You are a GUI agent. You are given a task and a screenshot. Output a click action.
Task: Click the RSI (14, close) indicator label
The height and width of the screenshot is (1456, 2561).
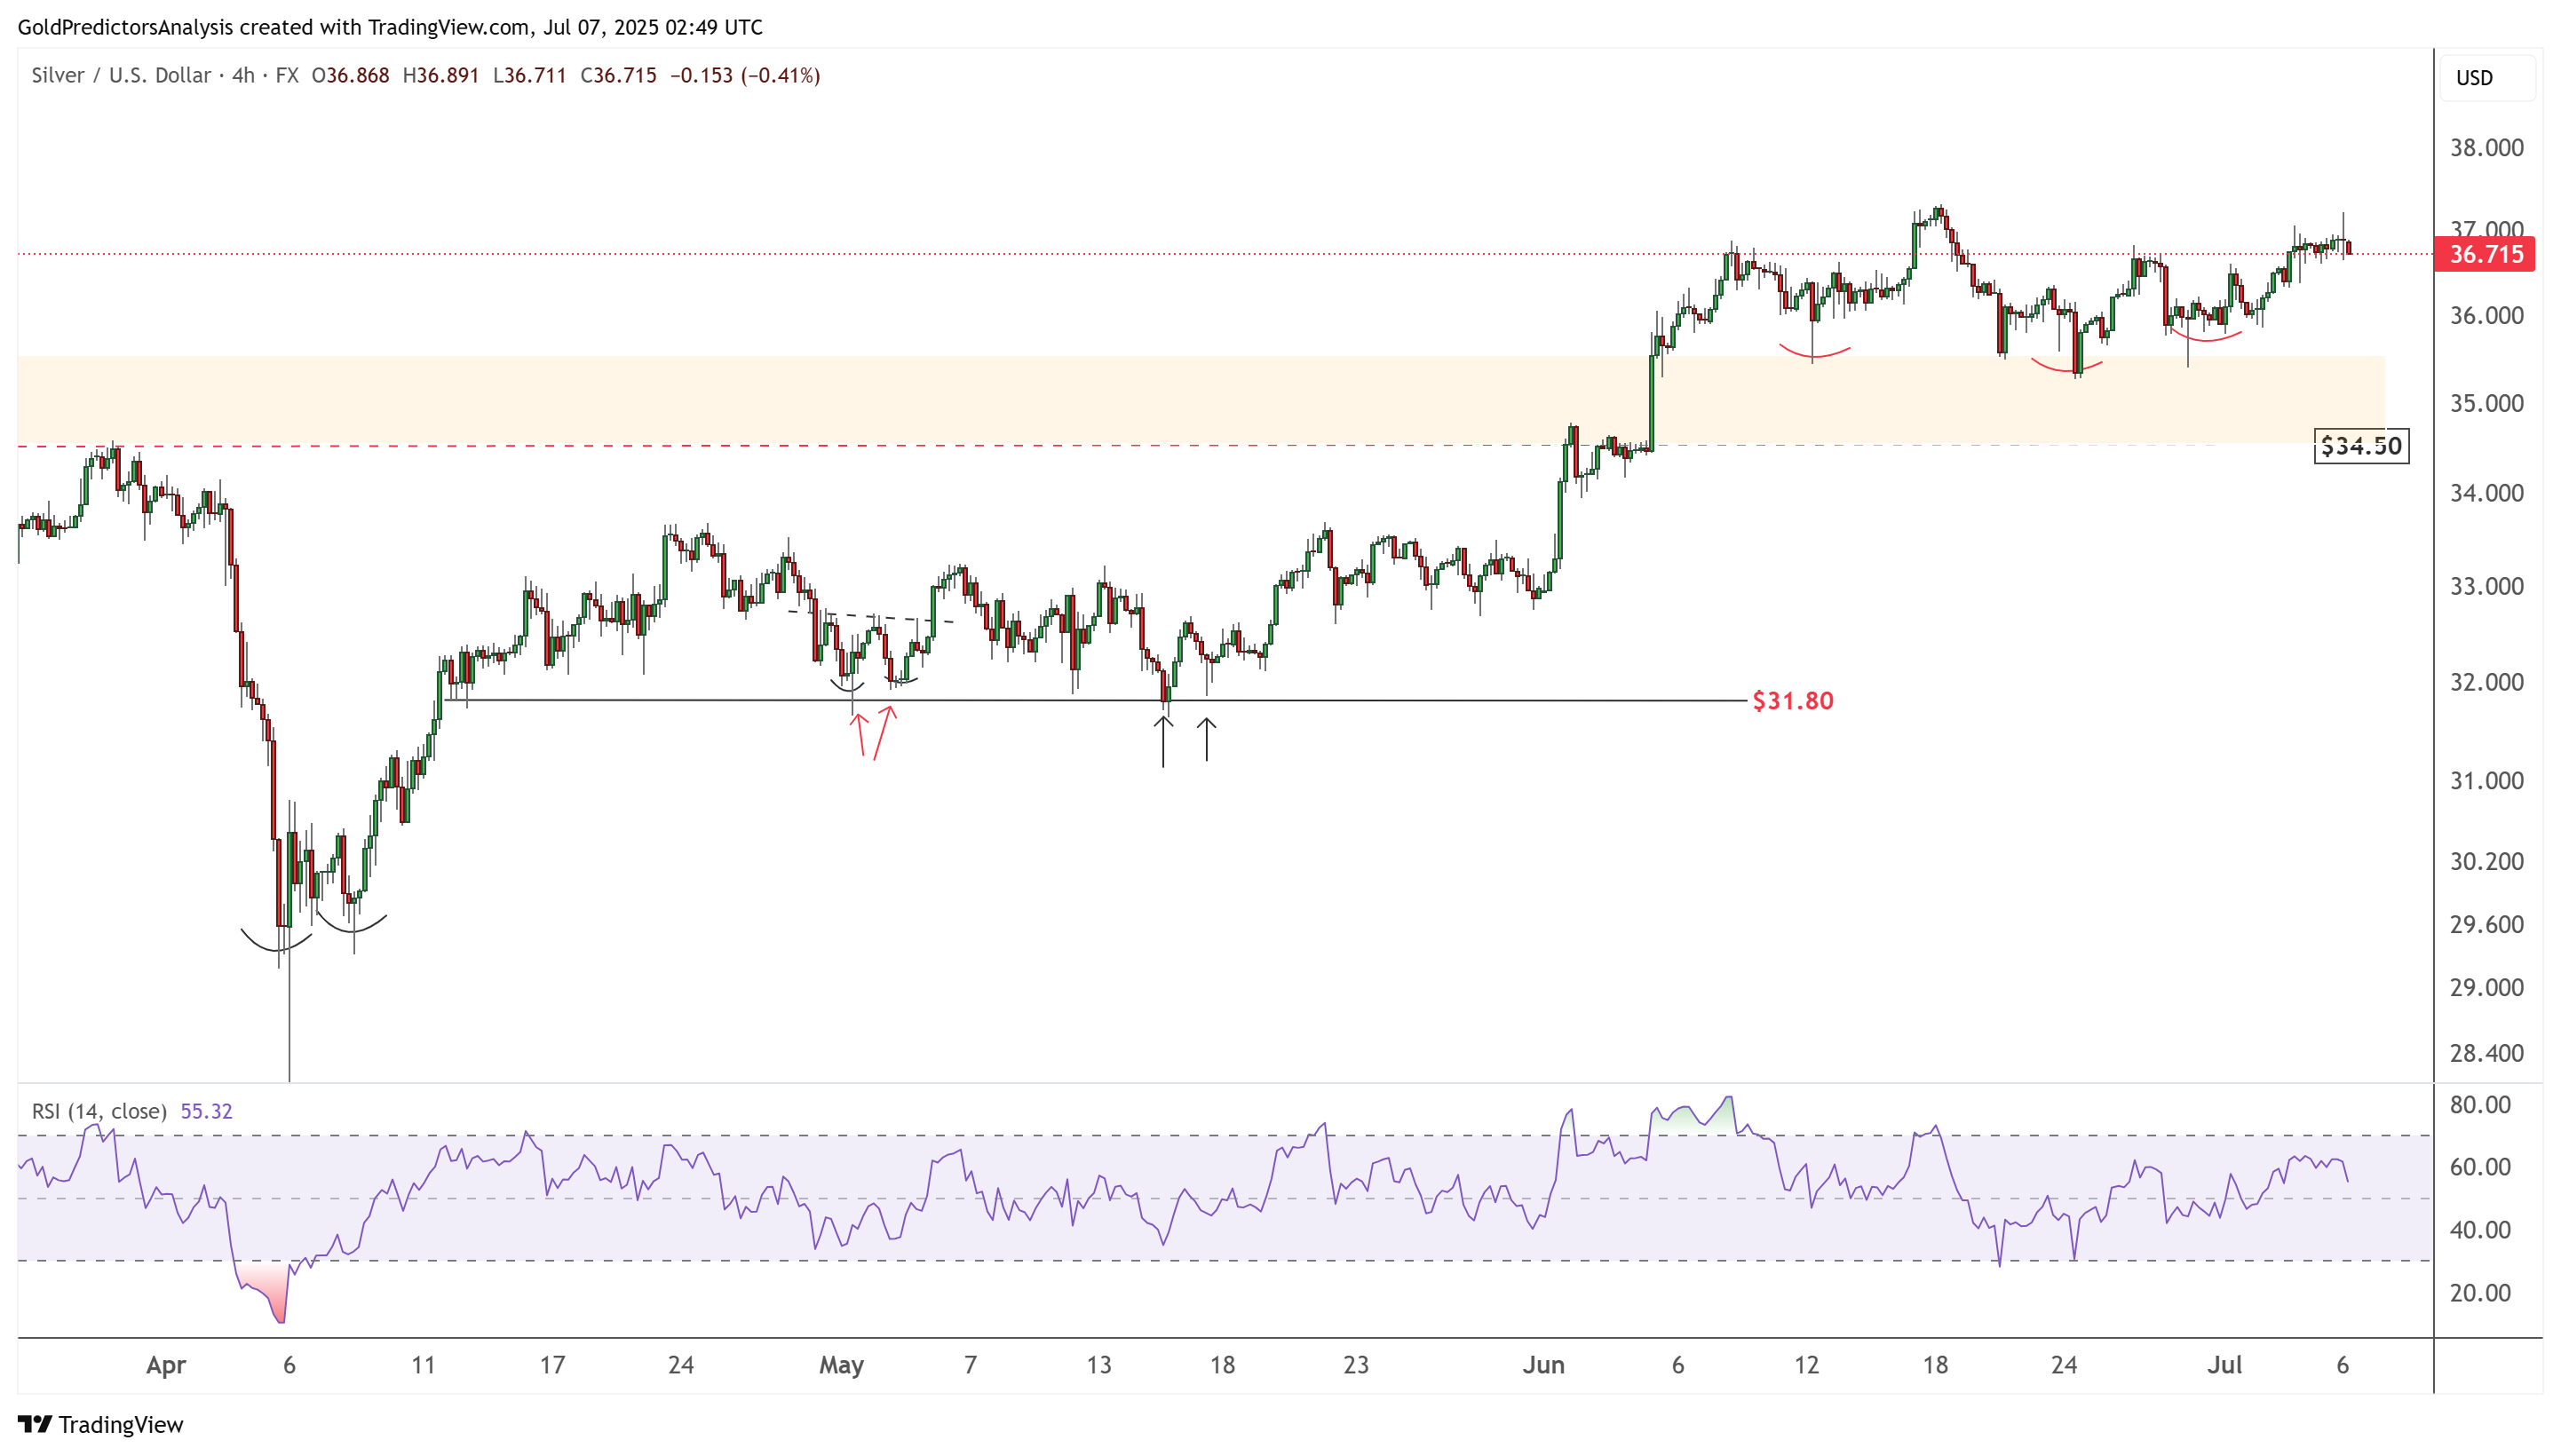pos(99,1111)
